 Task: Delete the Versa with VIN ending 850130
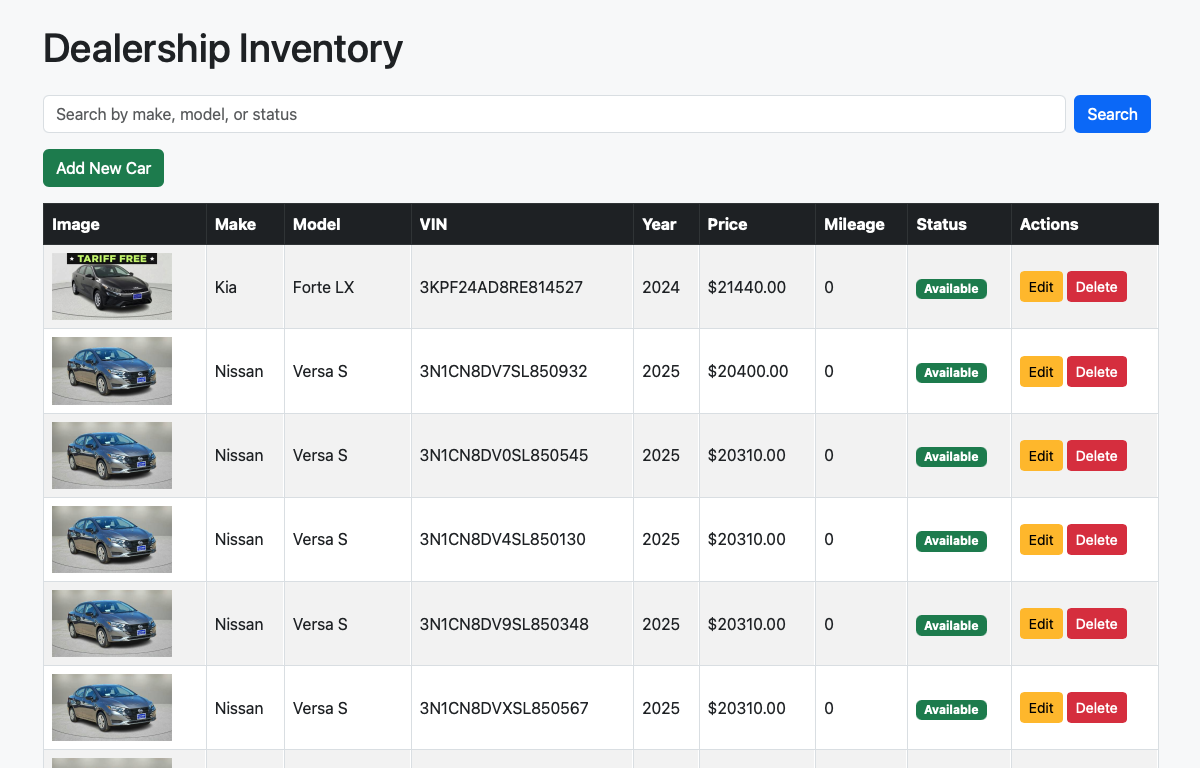(x=1096, y=540)
